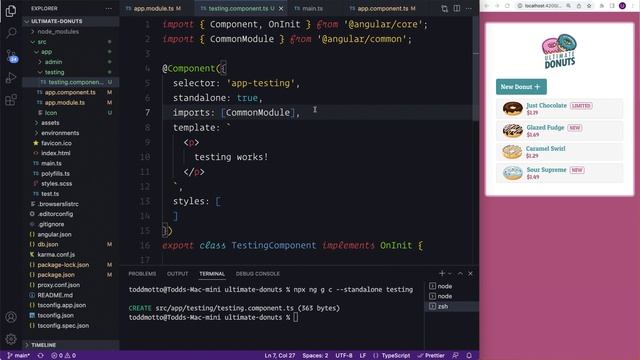Open Source Control view in activity bar
Screen dimensions: 640x360
(x=11, y=56)
